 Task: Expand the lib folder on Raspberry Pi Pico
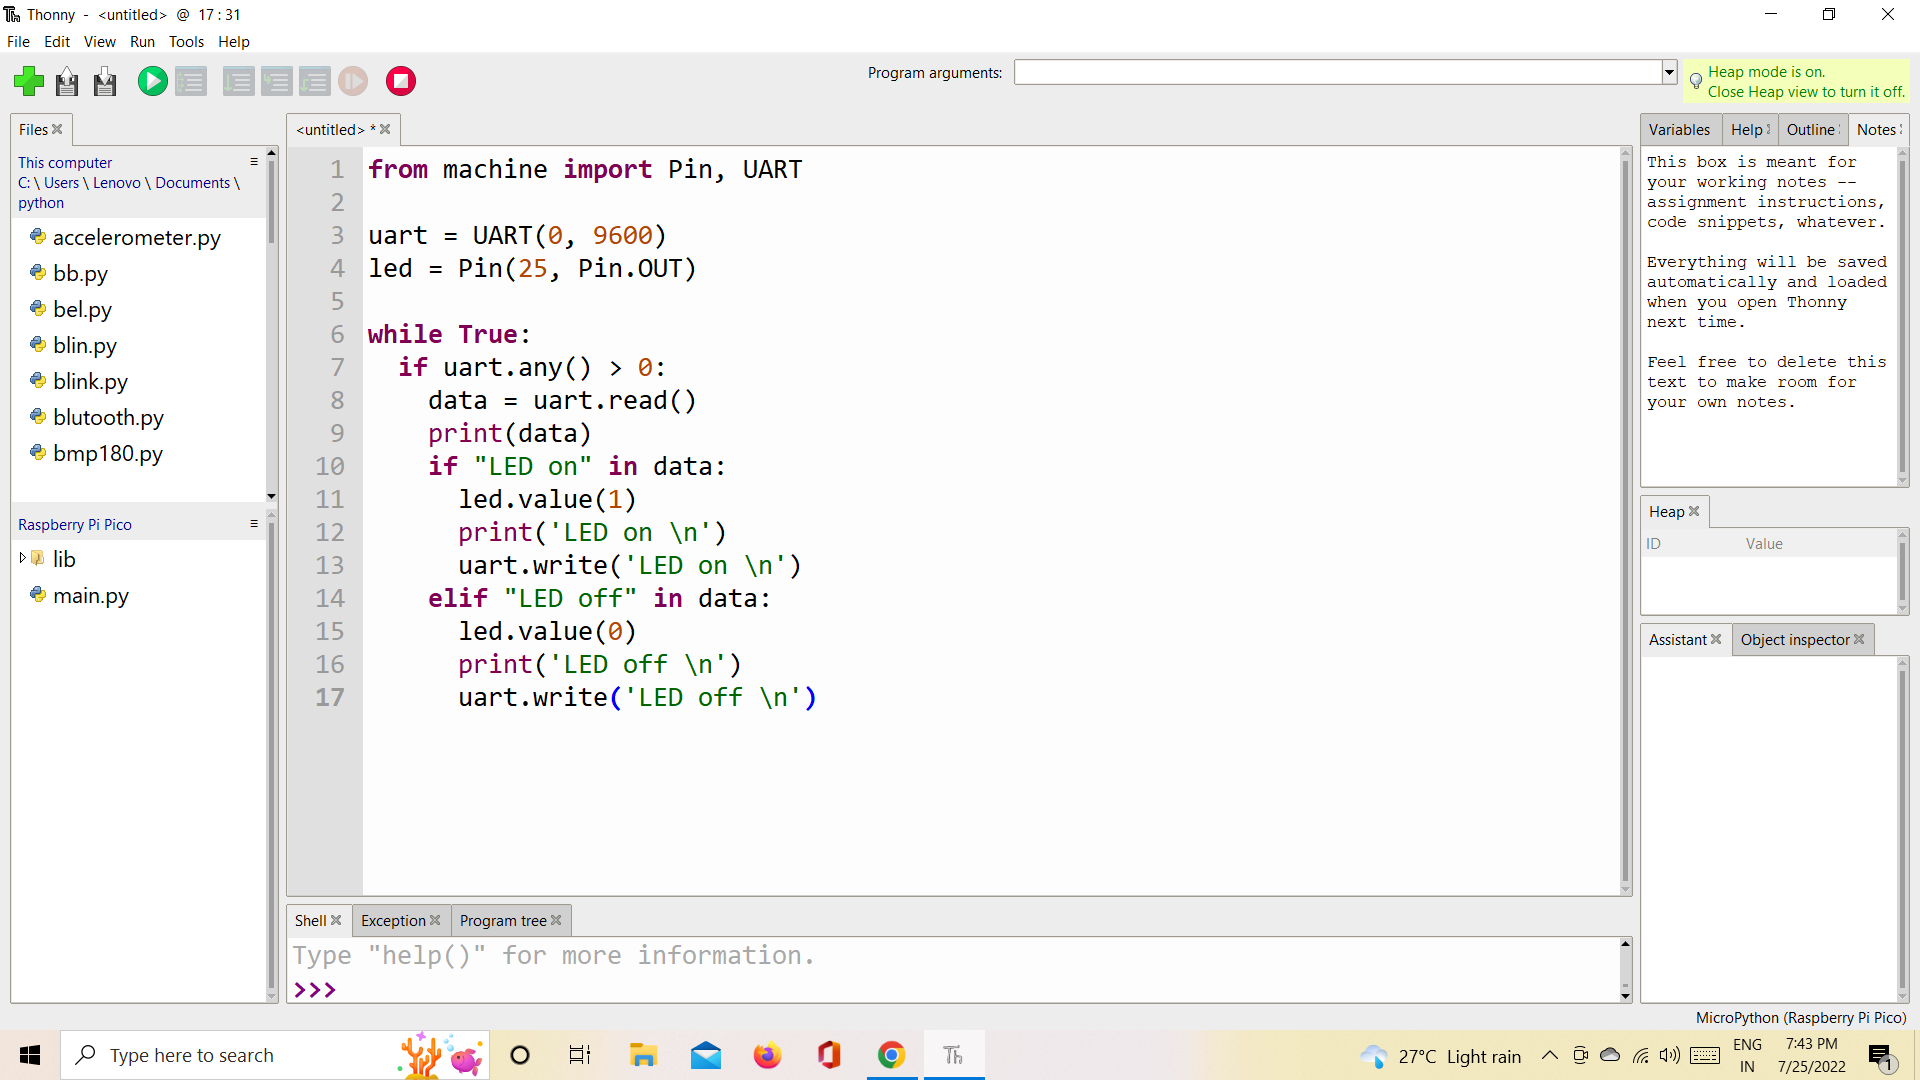click(x=22, y=556)
